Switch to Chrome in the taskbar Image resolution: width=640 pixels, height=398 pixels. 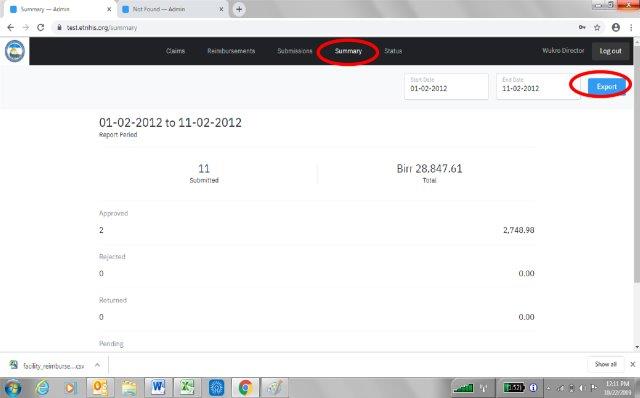245,387
